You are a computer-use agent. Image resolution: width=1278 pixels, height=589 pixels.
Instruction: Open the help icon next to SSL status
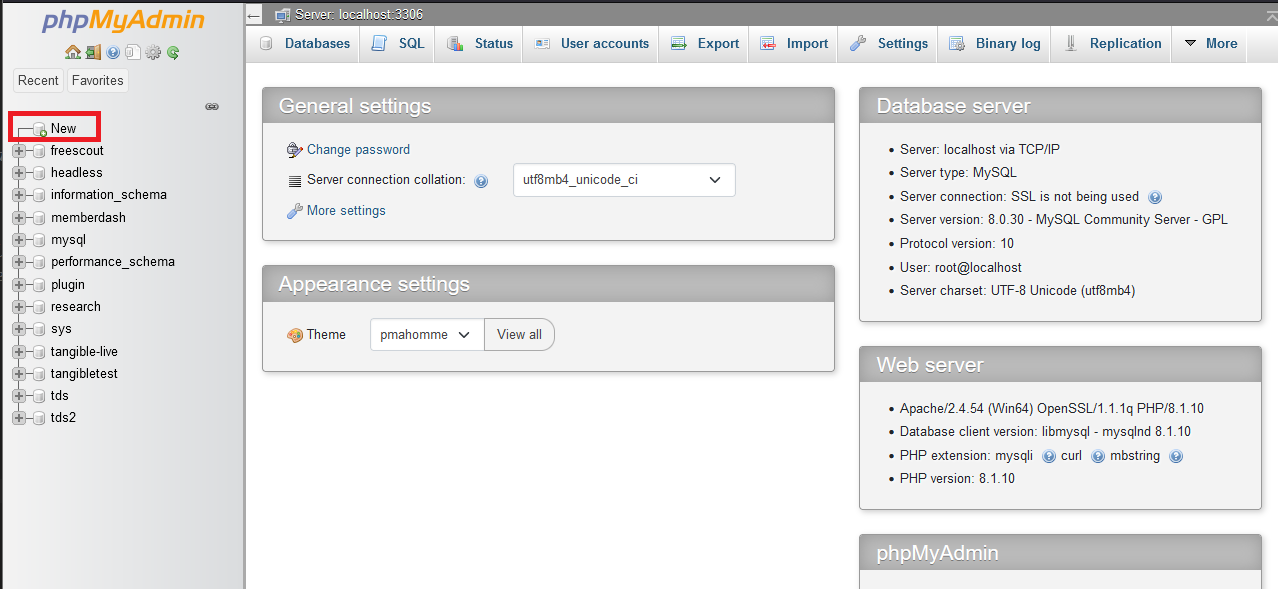pos(1155,197)
